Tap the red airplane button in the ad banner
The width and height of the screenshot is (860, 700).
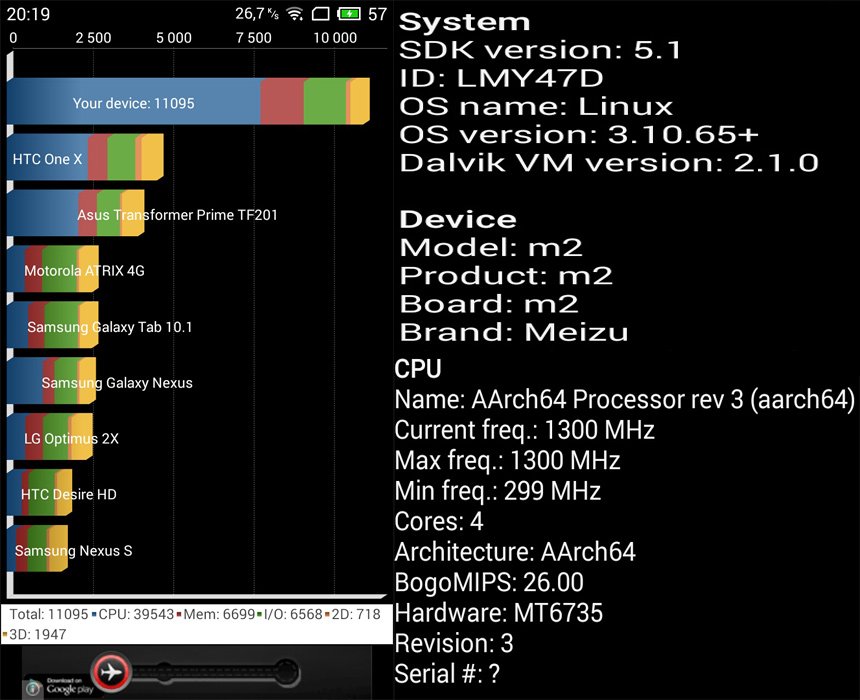coord(111,671)
